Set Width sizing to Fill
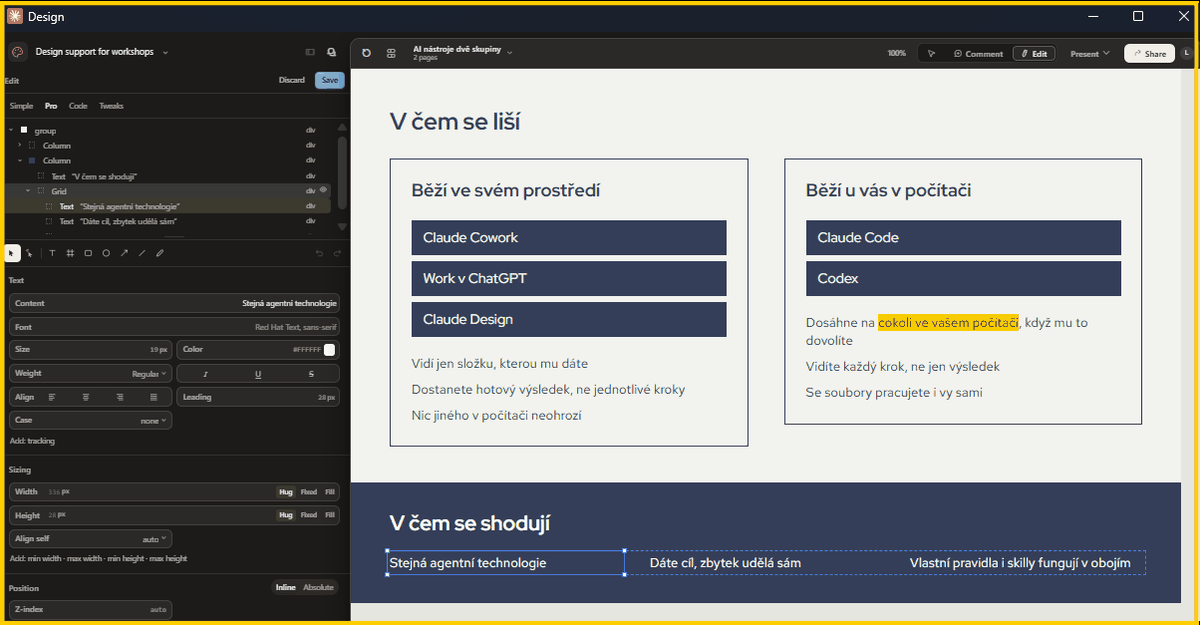Viewport: 1200px width, 625px height. coord(330,492)
